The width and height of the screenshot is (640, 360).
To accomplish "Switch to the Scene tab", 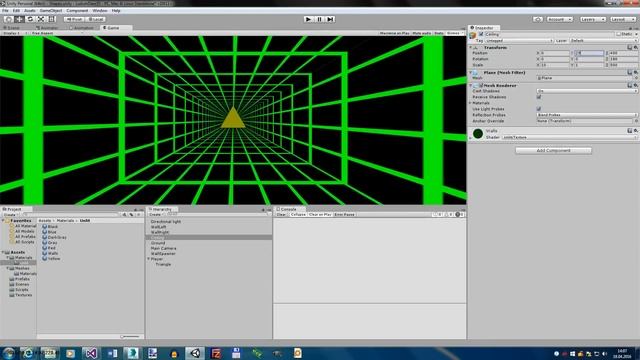I will click(x=12, y=28).
